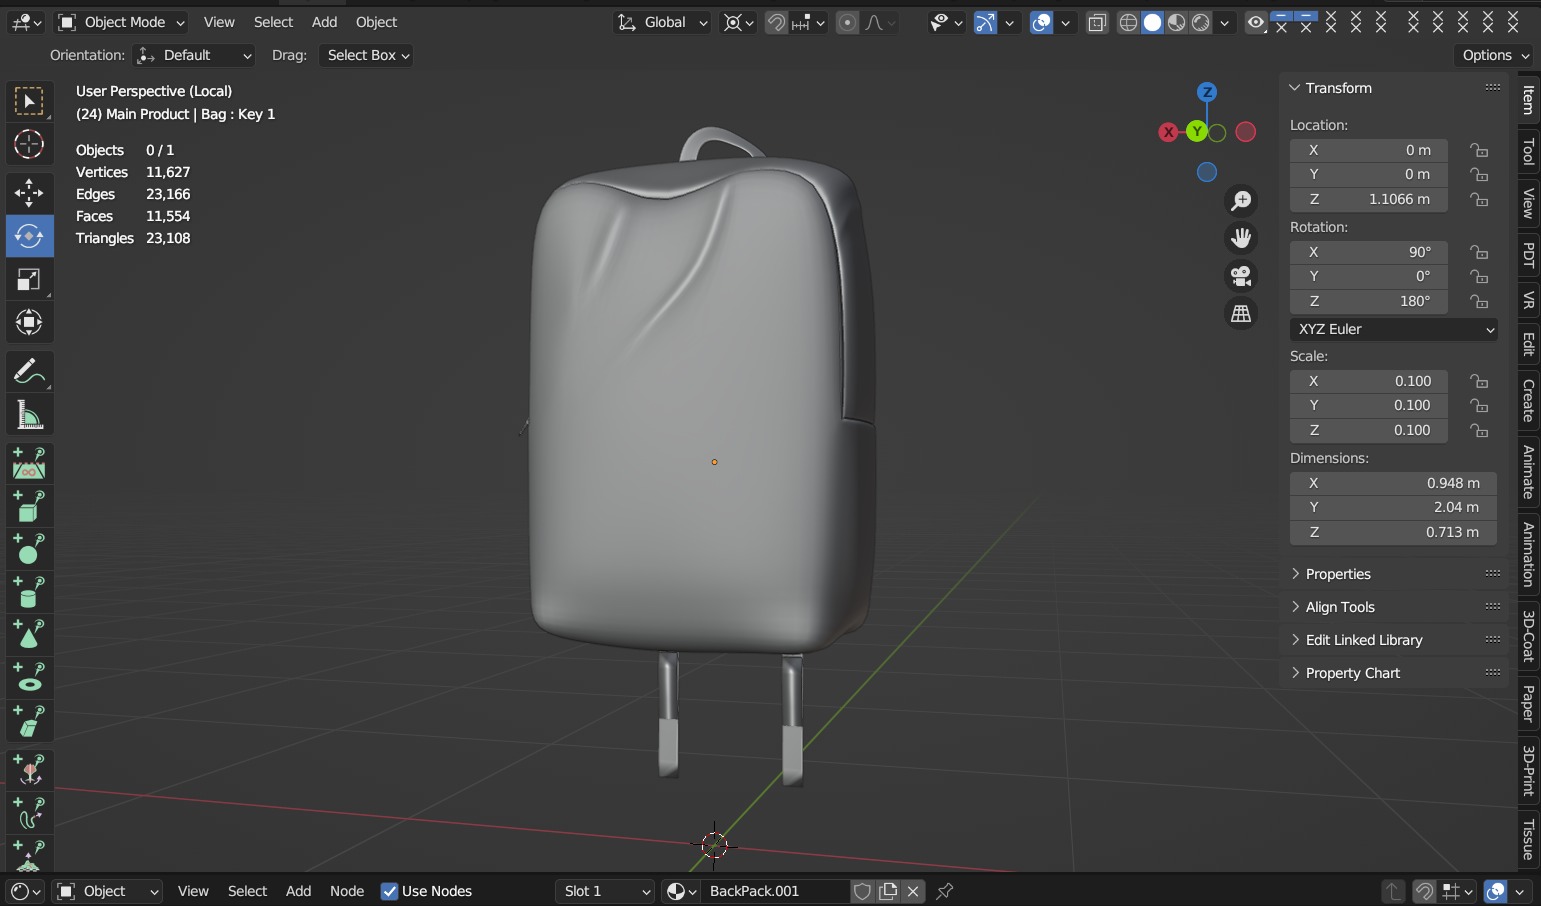This screenshot has width=1541, height=906.
Task: Choose the Measure ruler tool
Action: [29, 415]
